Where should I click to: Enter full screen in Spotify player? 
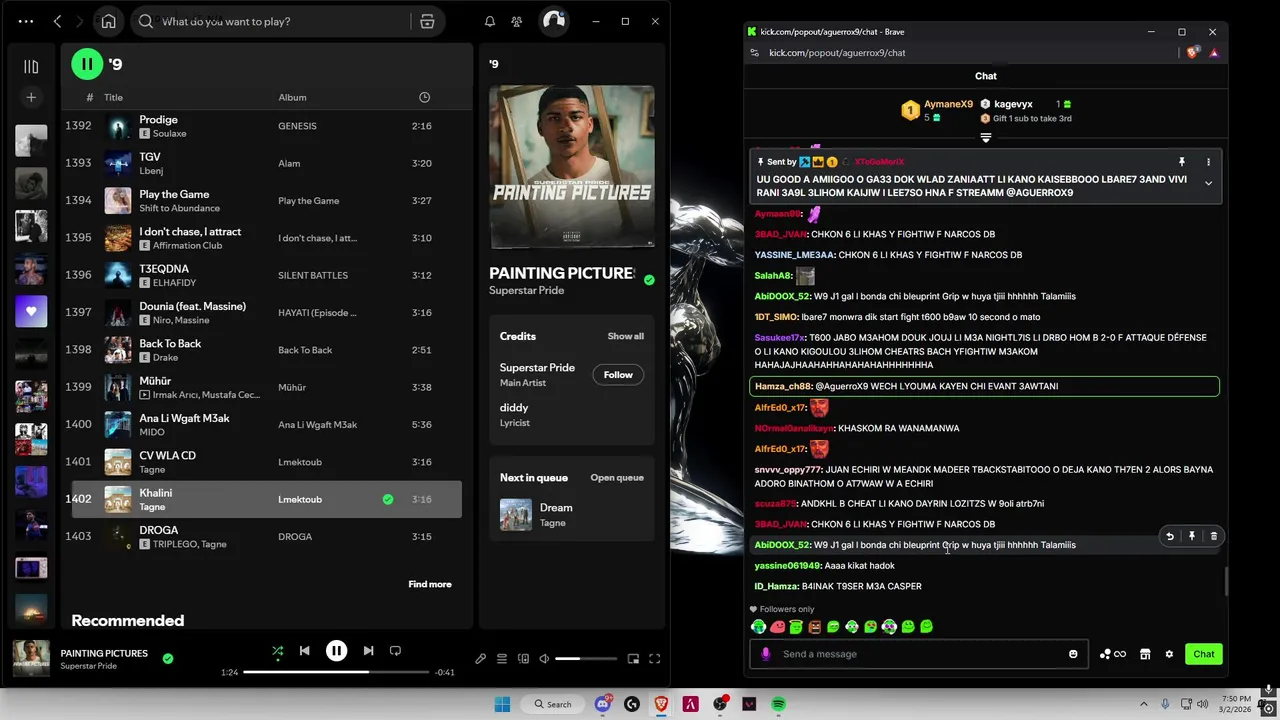(654, 659)
